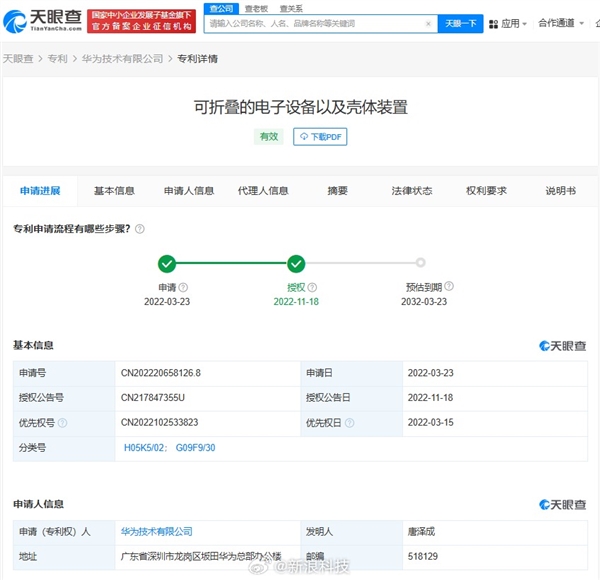Open classification link G09F9/30
This screenshot has width=600, height=580.
pyautogui.click(x=195, y=448)
